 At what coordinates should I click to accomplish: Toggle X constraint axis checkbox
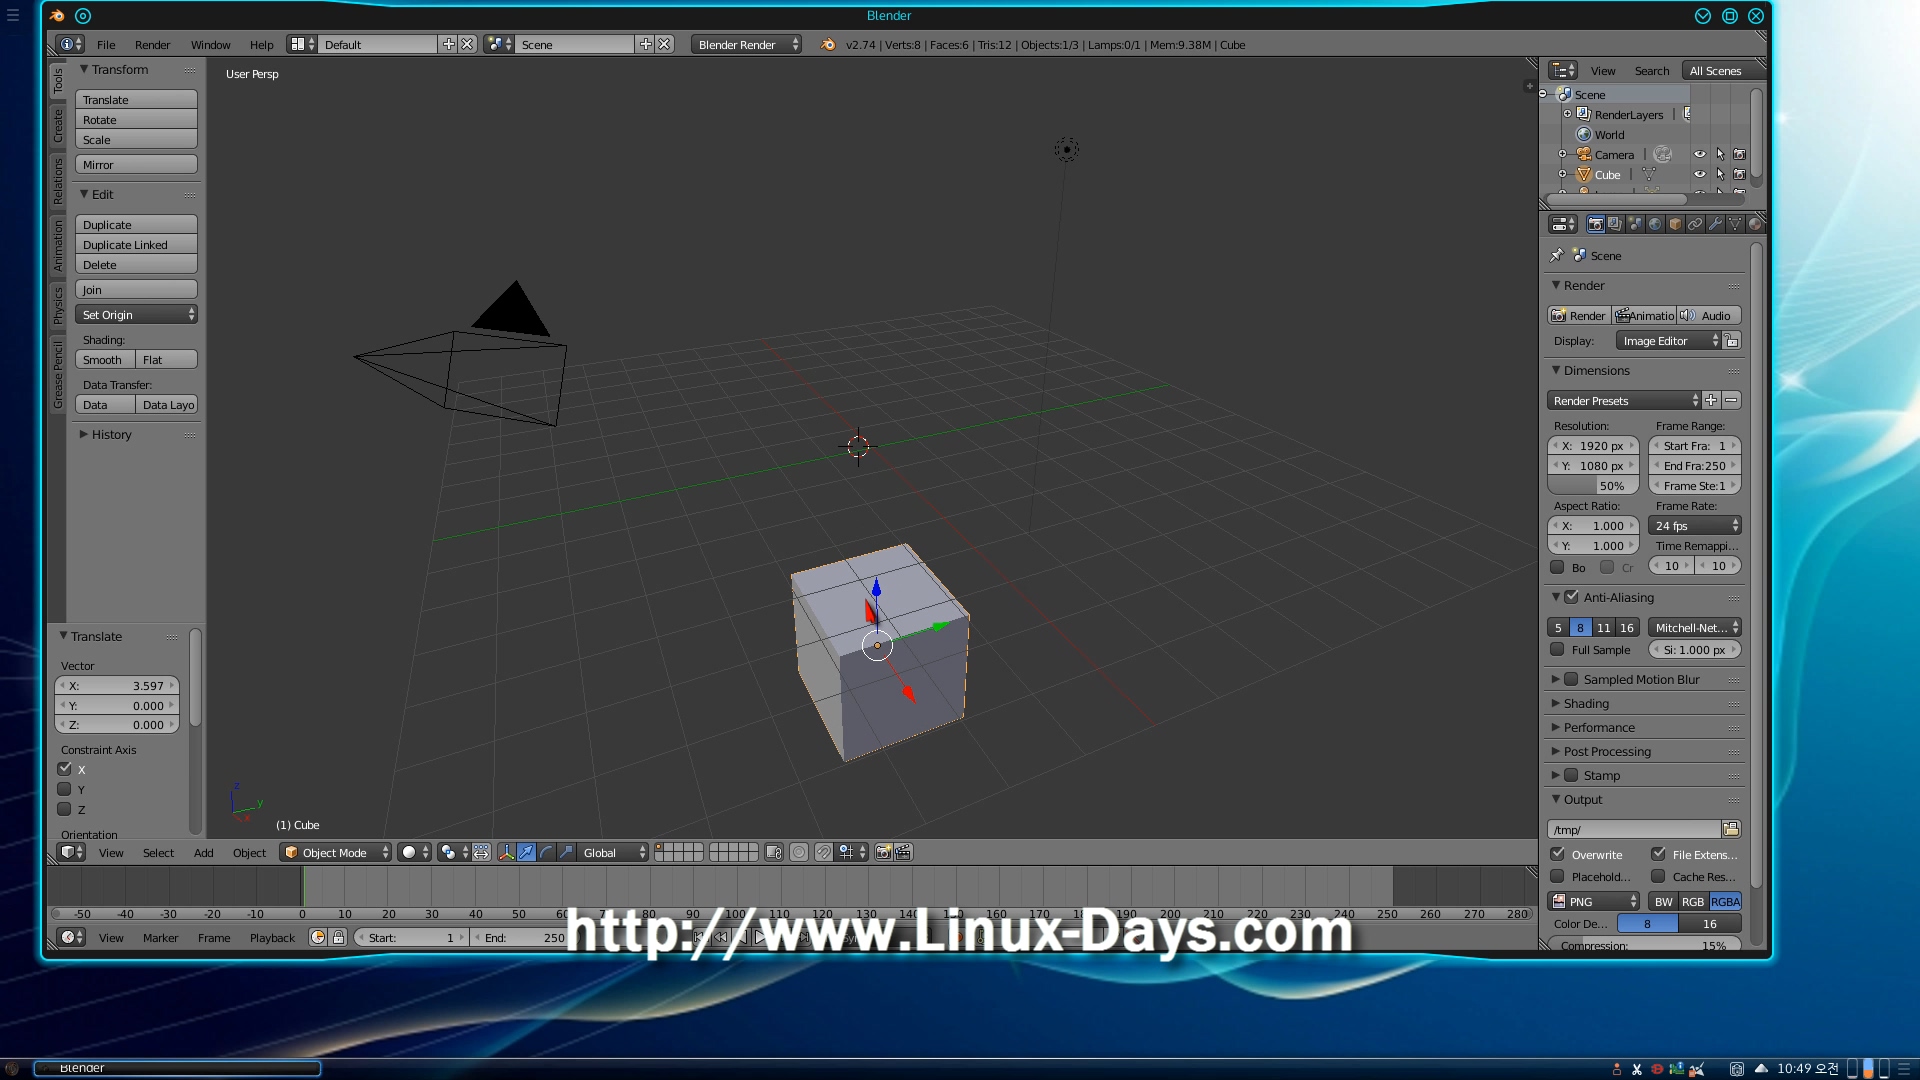(65, 770)
